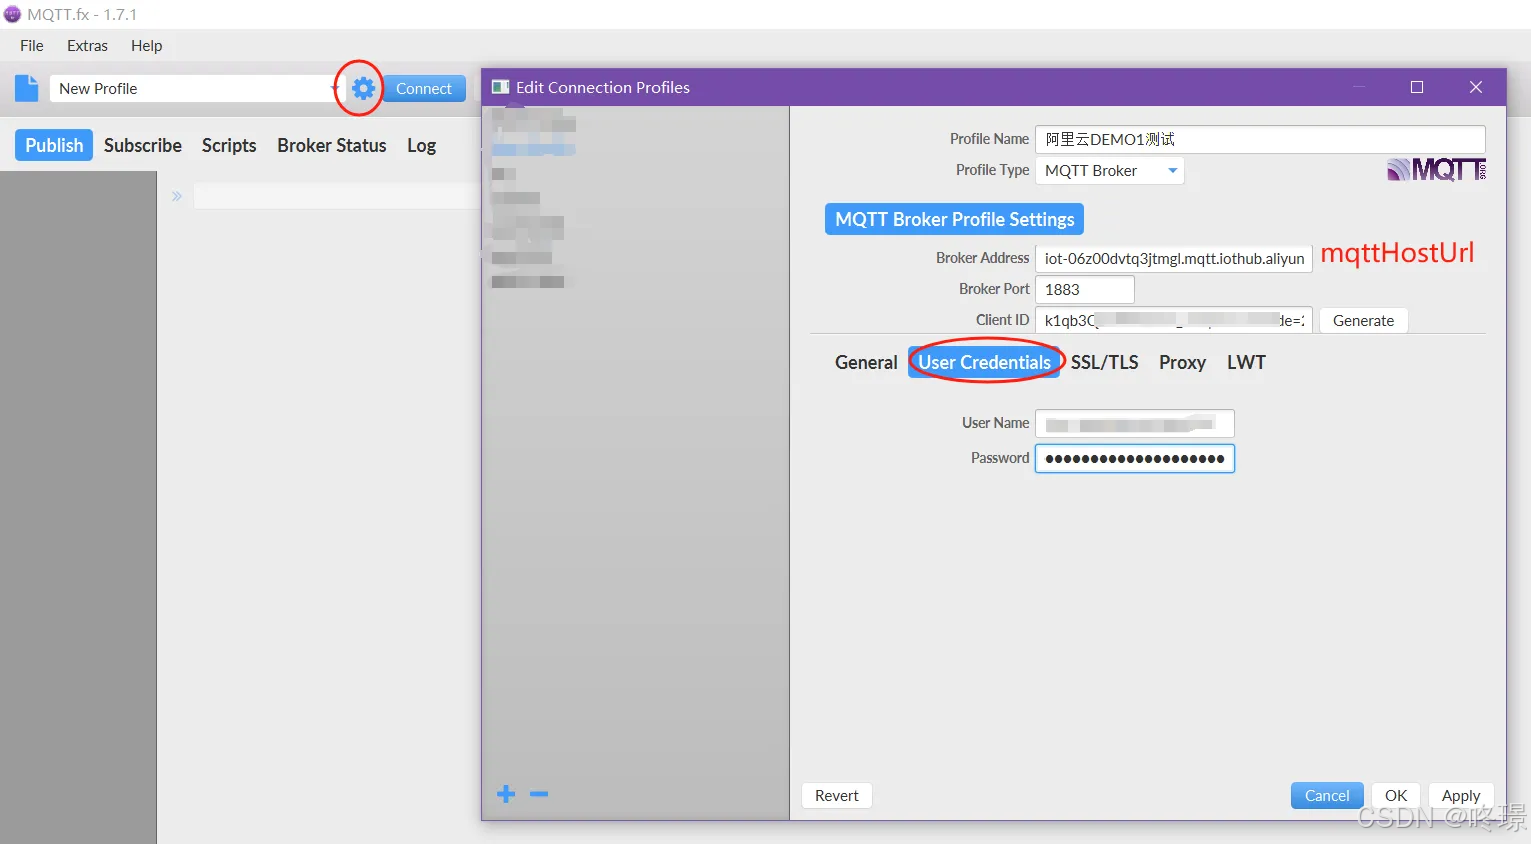The height and width of the screenshot is (844, 1531).
Task: Click the OK button
Action: click(x=1396, y=795)
